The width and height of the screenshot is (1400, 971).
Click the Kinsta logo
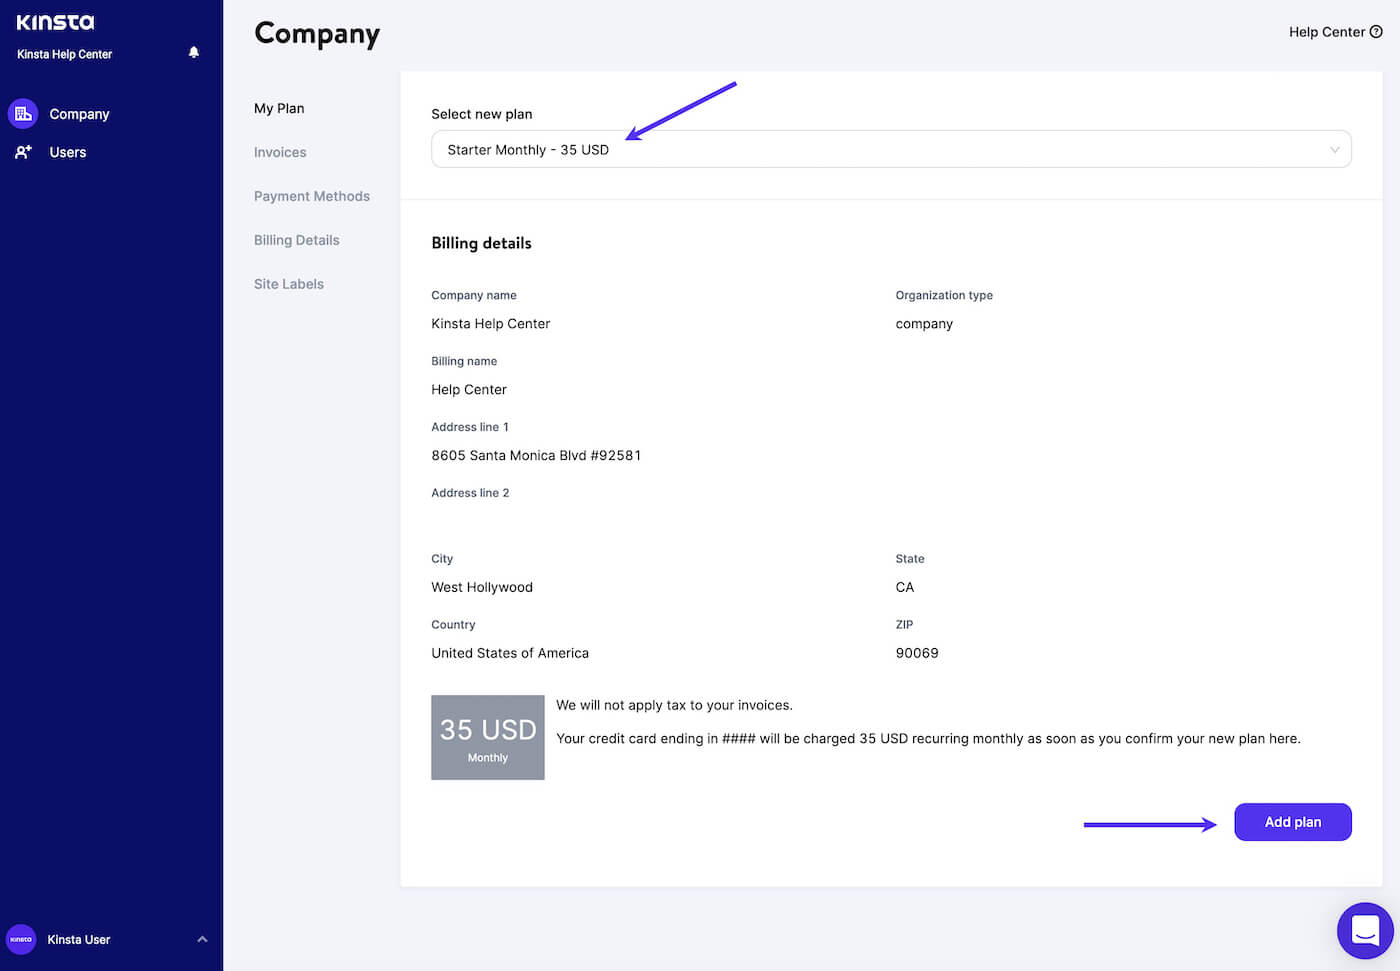click(x=55, y=22)
